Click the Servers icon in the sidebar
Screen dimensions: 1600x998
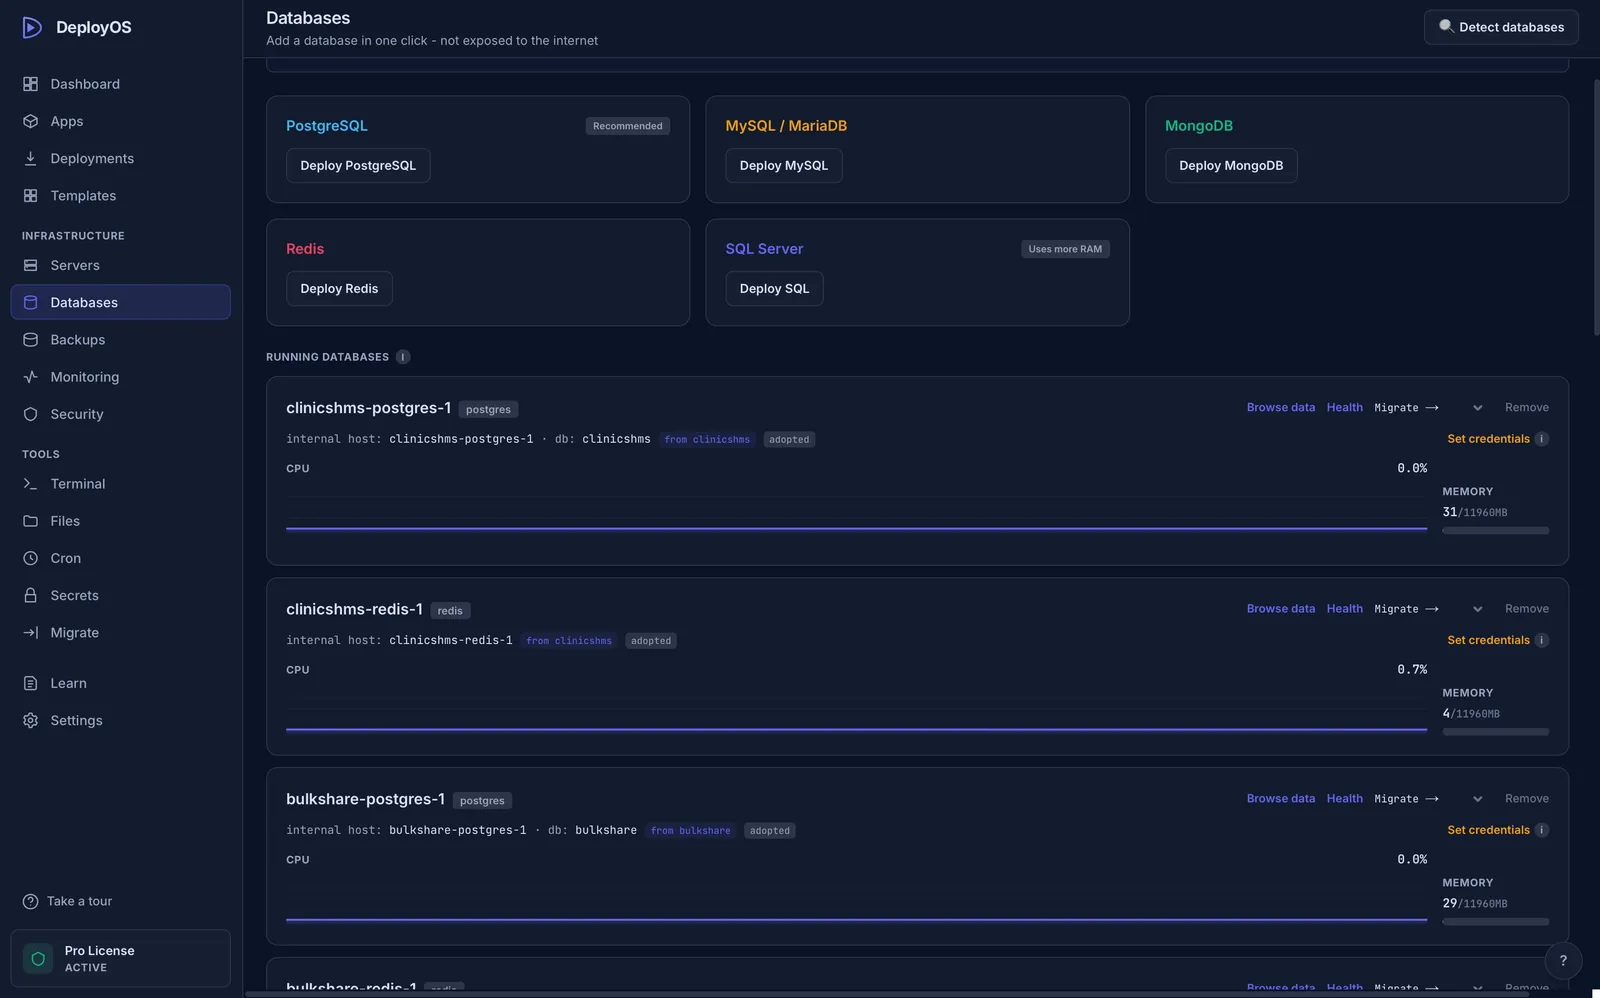(x=30, y=265)
